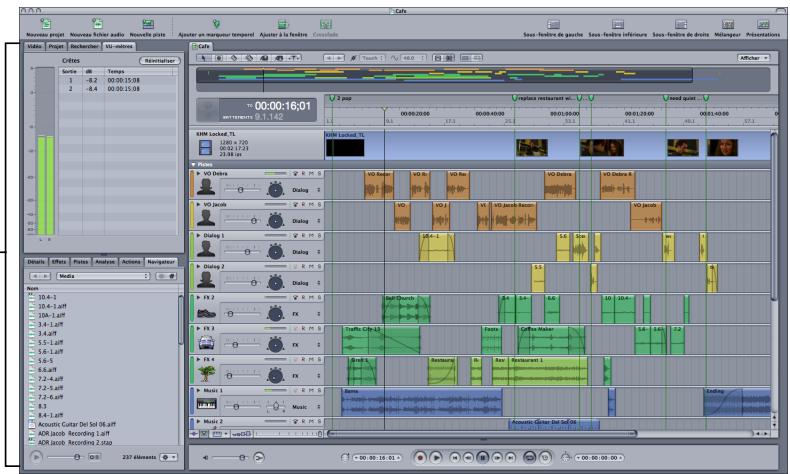Image resolution: width=790 pixels, height=474 pixels.
Task: Select the arrow selection tool
Action: tap(204, 58)
